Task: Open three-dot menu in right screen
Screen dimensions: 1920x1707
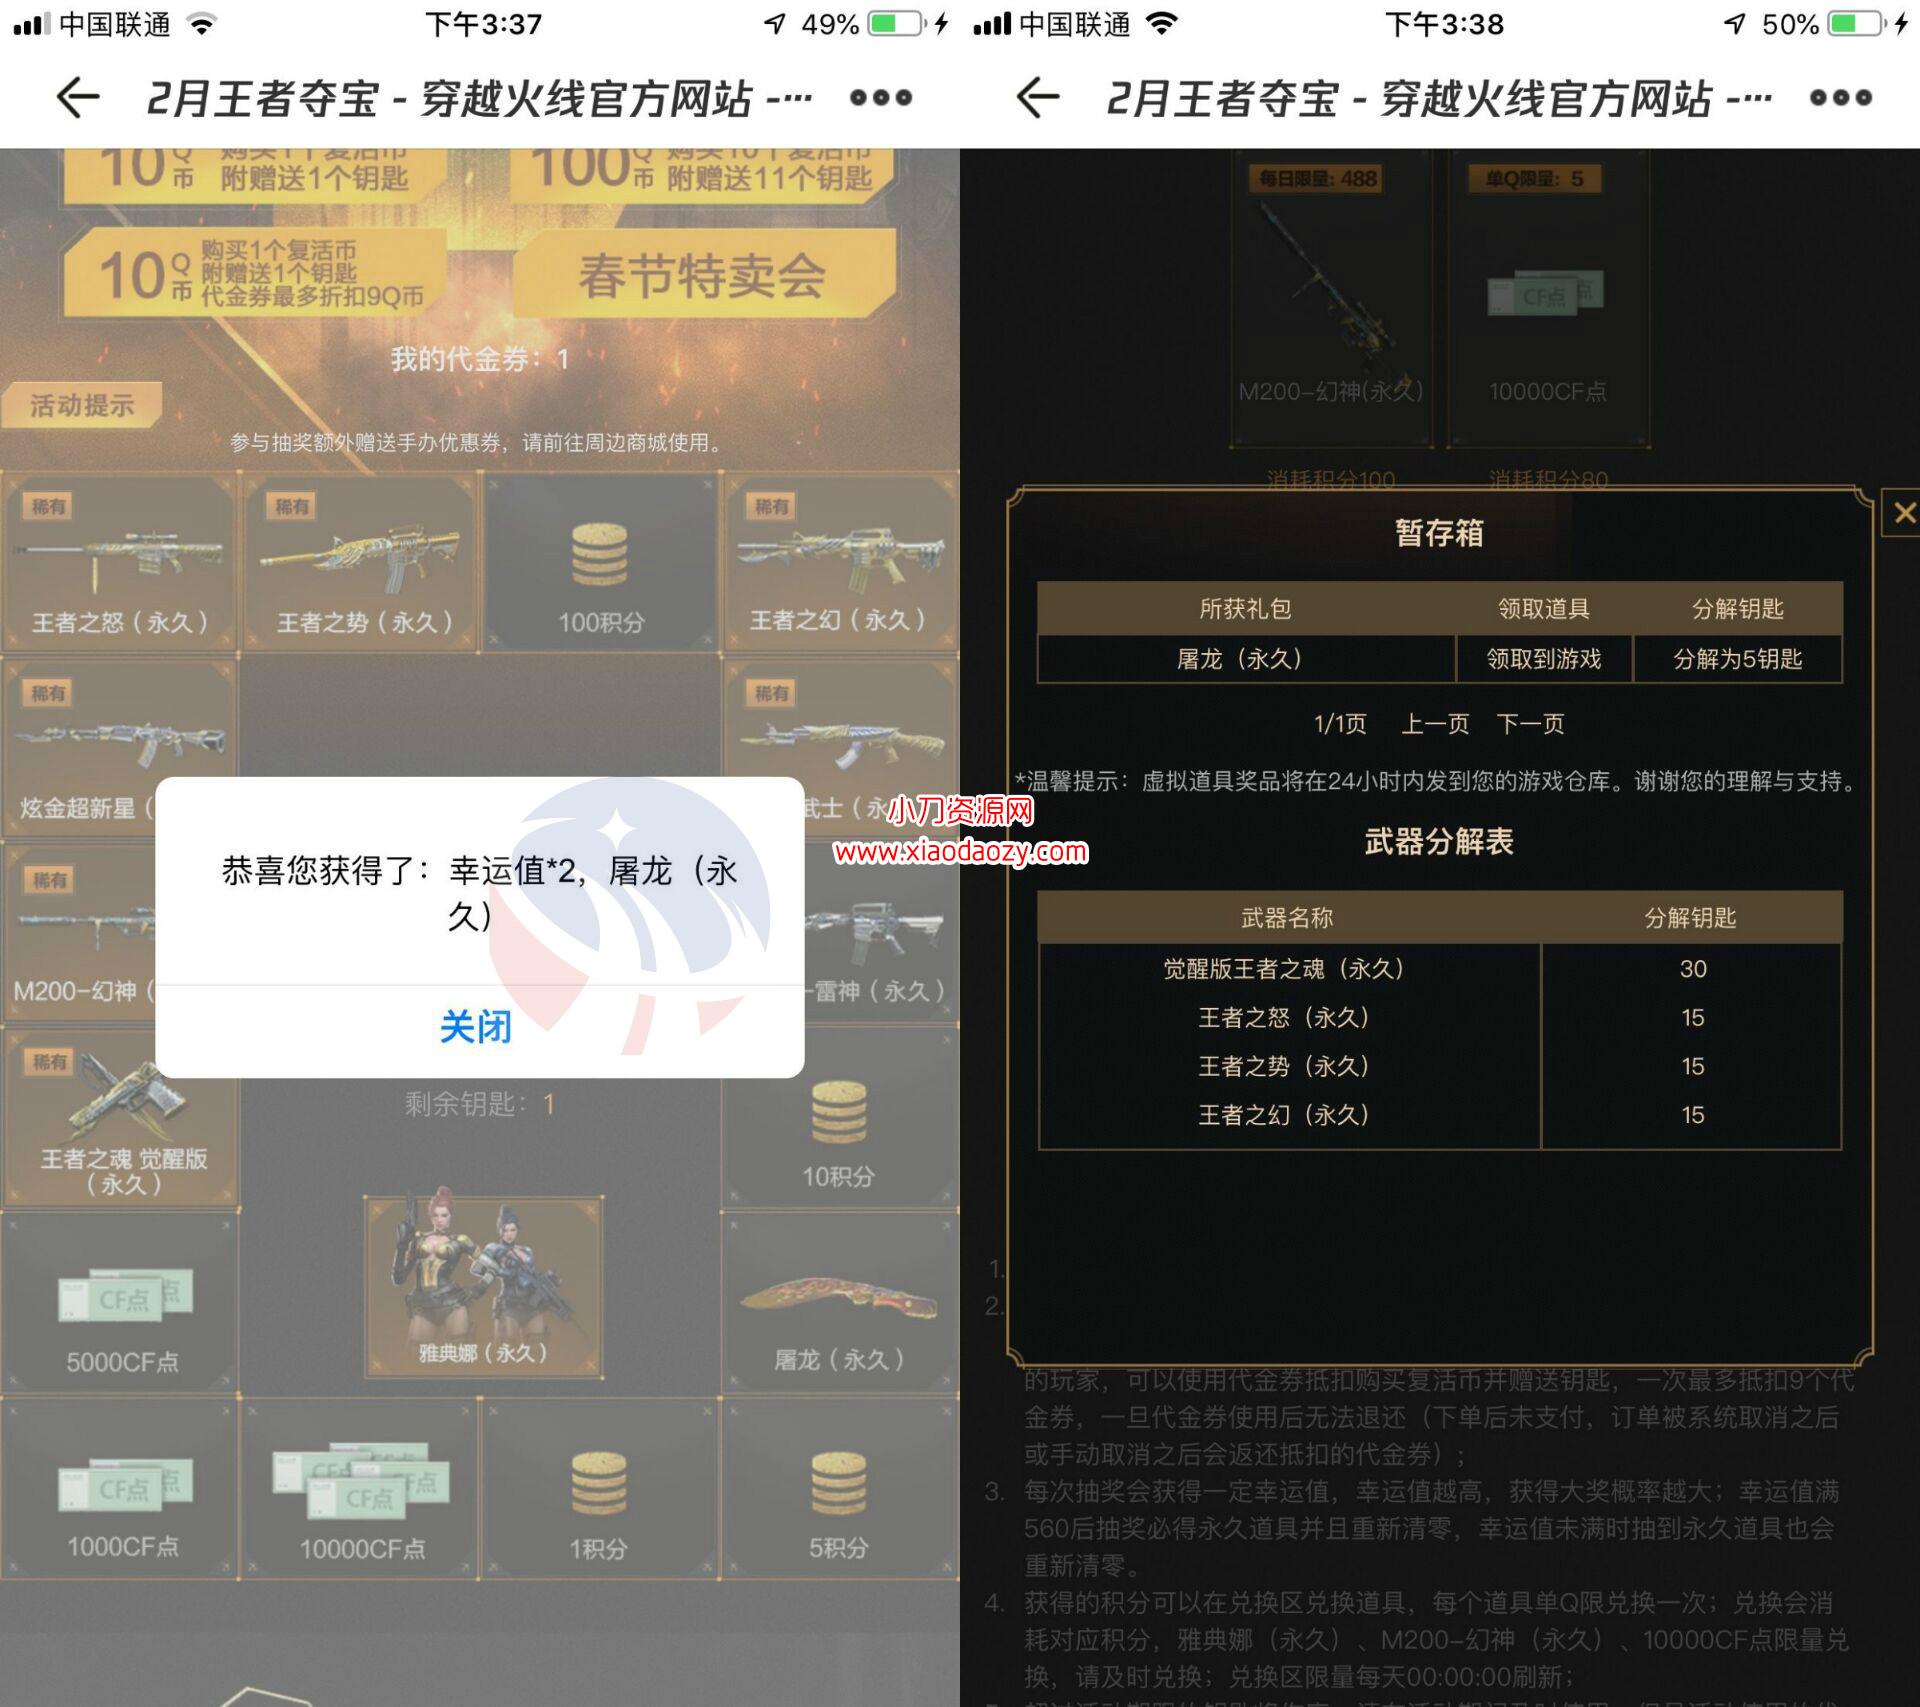Action: (x=1840, y=98)
